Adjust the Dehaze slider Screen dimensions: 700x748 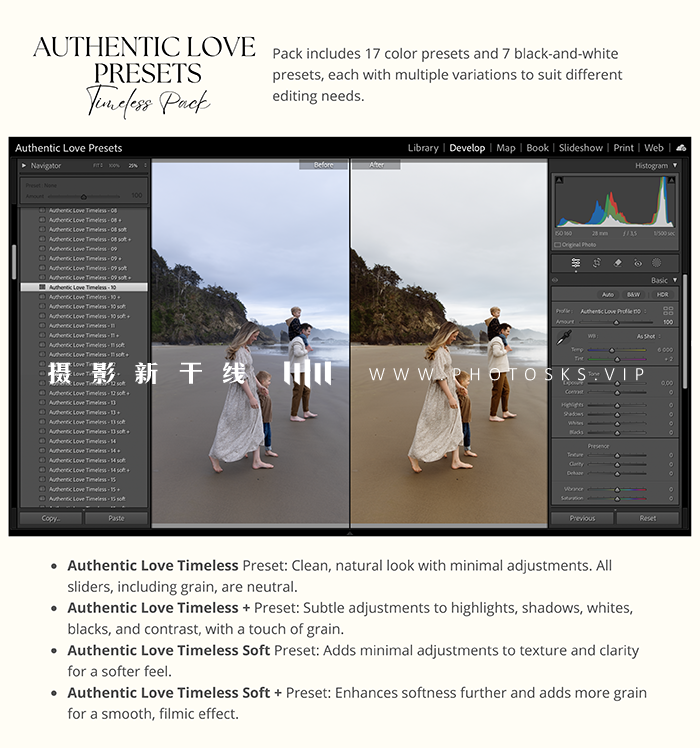(617, 474)
